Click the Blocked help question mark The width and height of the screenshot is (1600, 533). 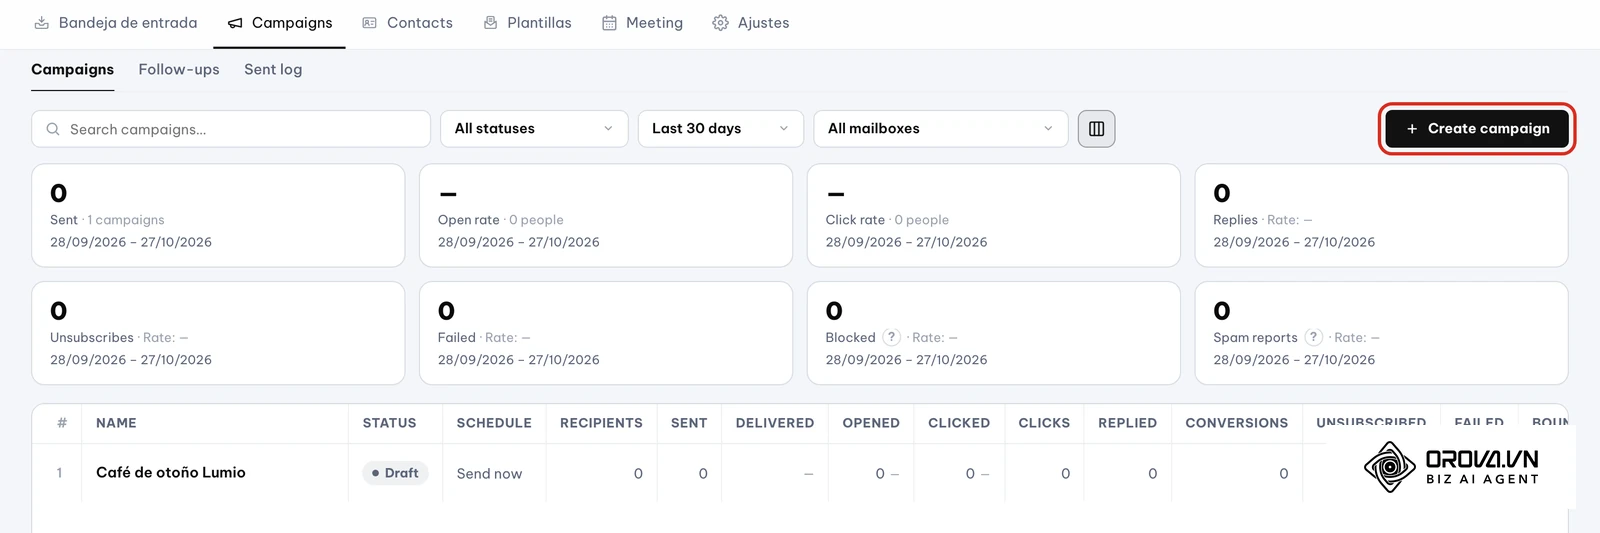coord(891,337)
